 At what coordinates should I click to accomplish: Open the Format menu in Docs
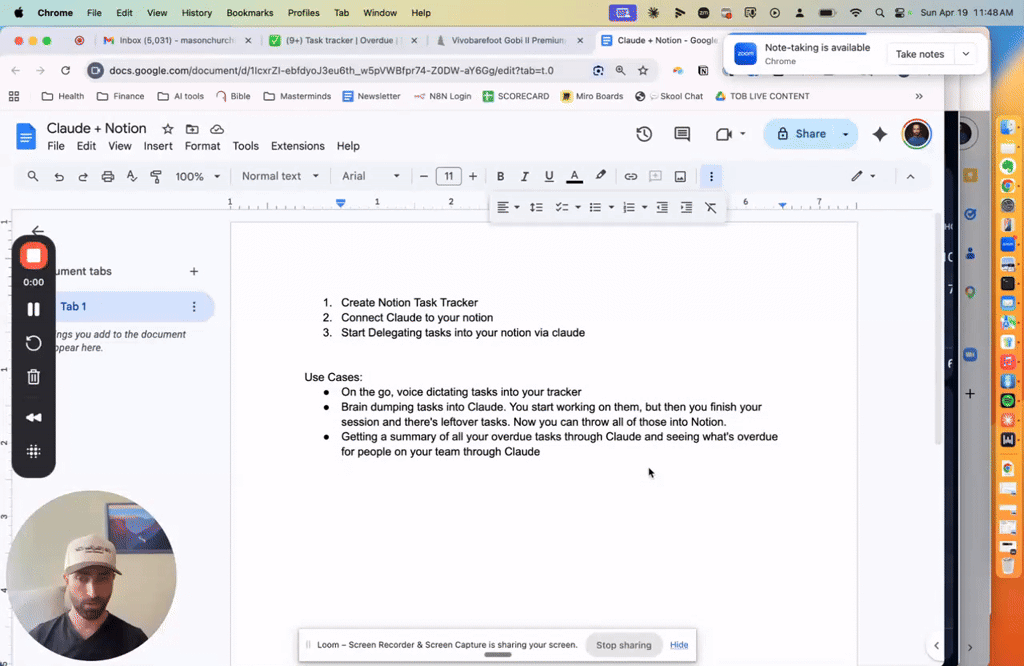(x=202, y=146)
